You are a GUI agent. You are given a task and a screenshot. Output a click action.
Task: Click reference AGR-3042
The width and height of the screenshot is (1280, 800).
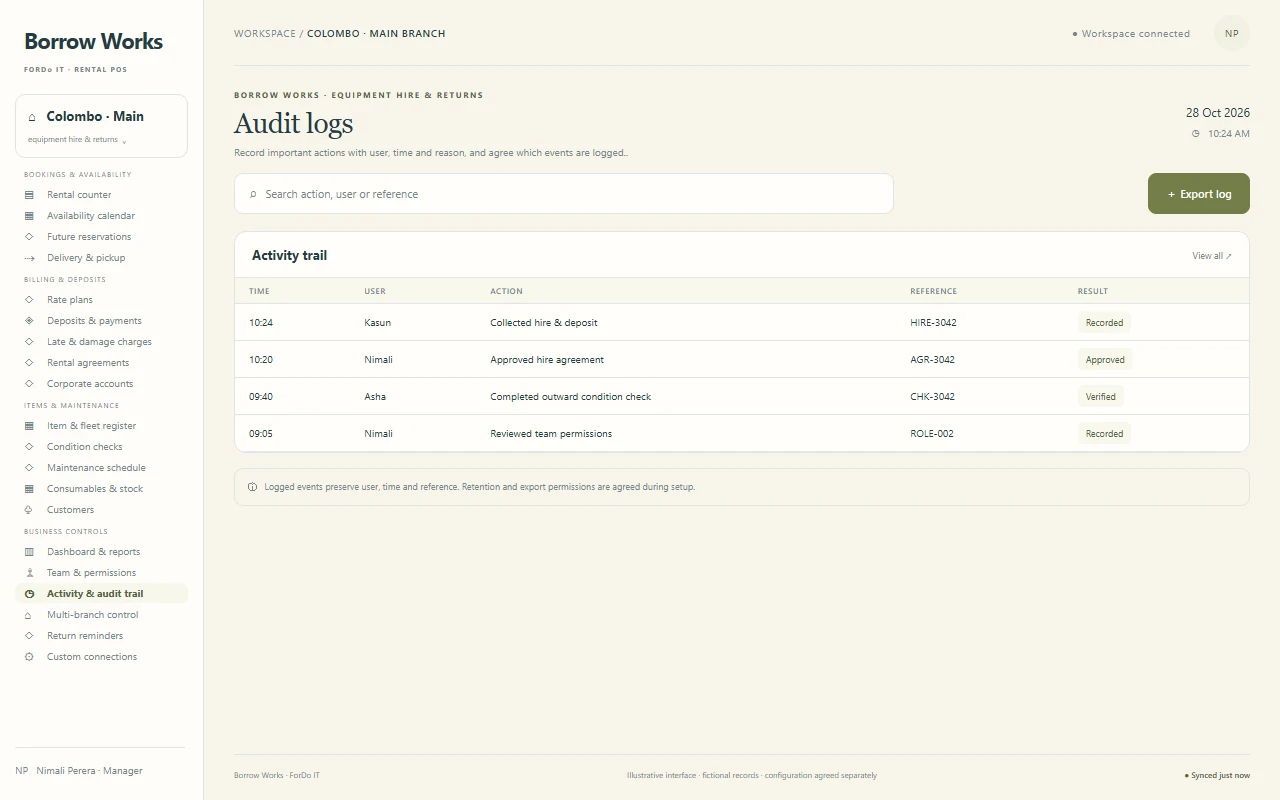(x=932, y=360)
